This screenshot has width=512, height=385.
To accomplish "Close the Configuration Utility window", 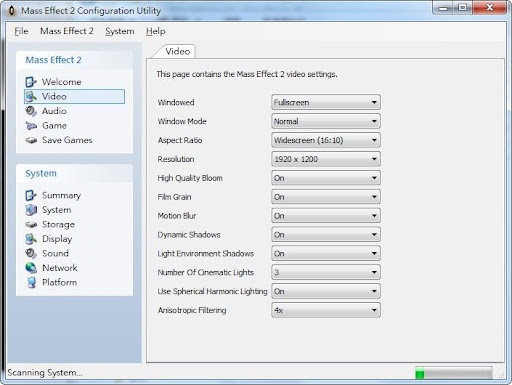I will pos(489,8).
